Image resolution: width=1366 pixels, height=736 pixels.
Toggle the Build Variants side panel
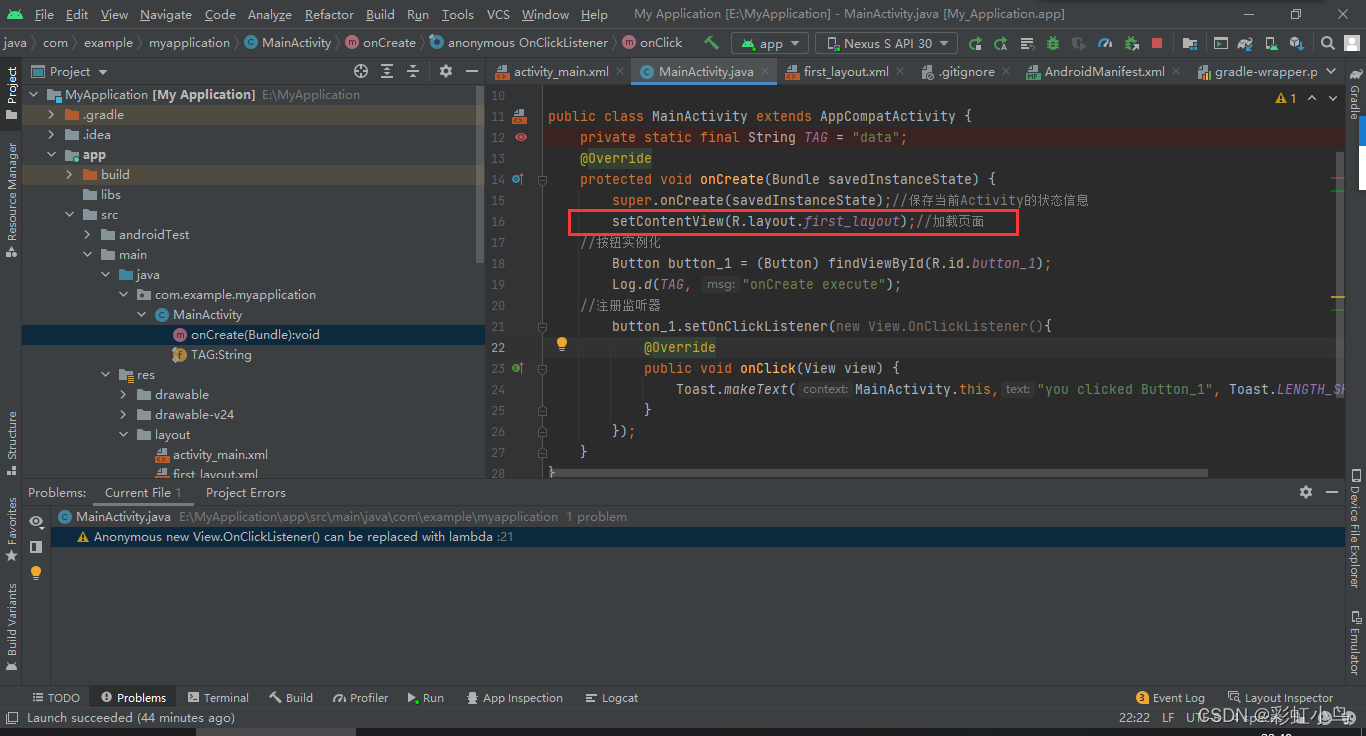(11, 626)
